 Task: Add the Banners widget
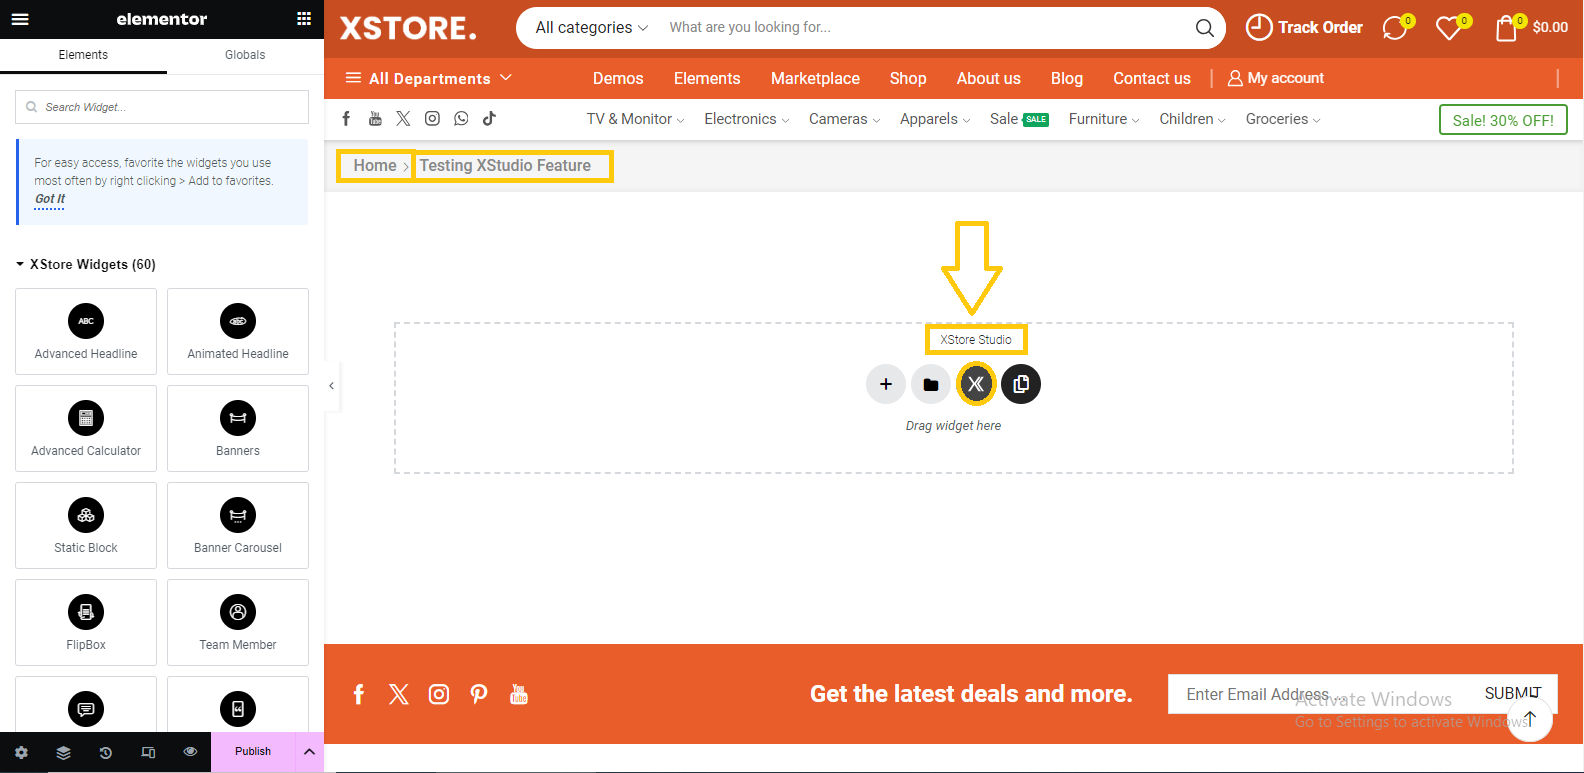point(238,429)
